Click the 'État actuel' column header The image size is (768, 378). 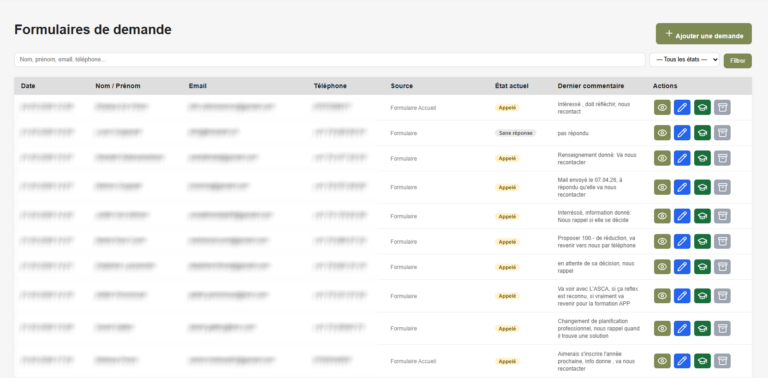coord(511,86)
